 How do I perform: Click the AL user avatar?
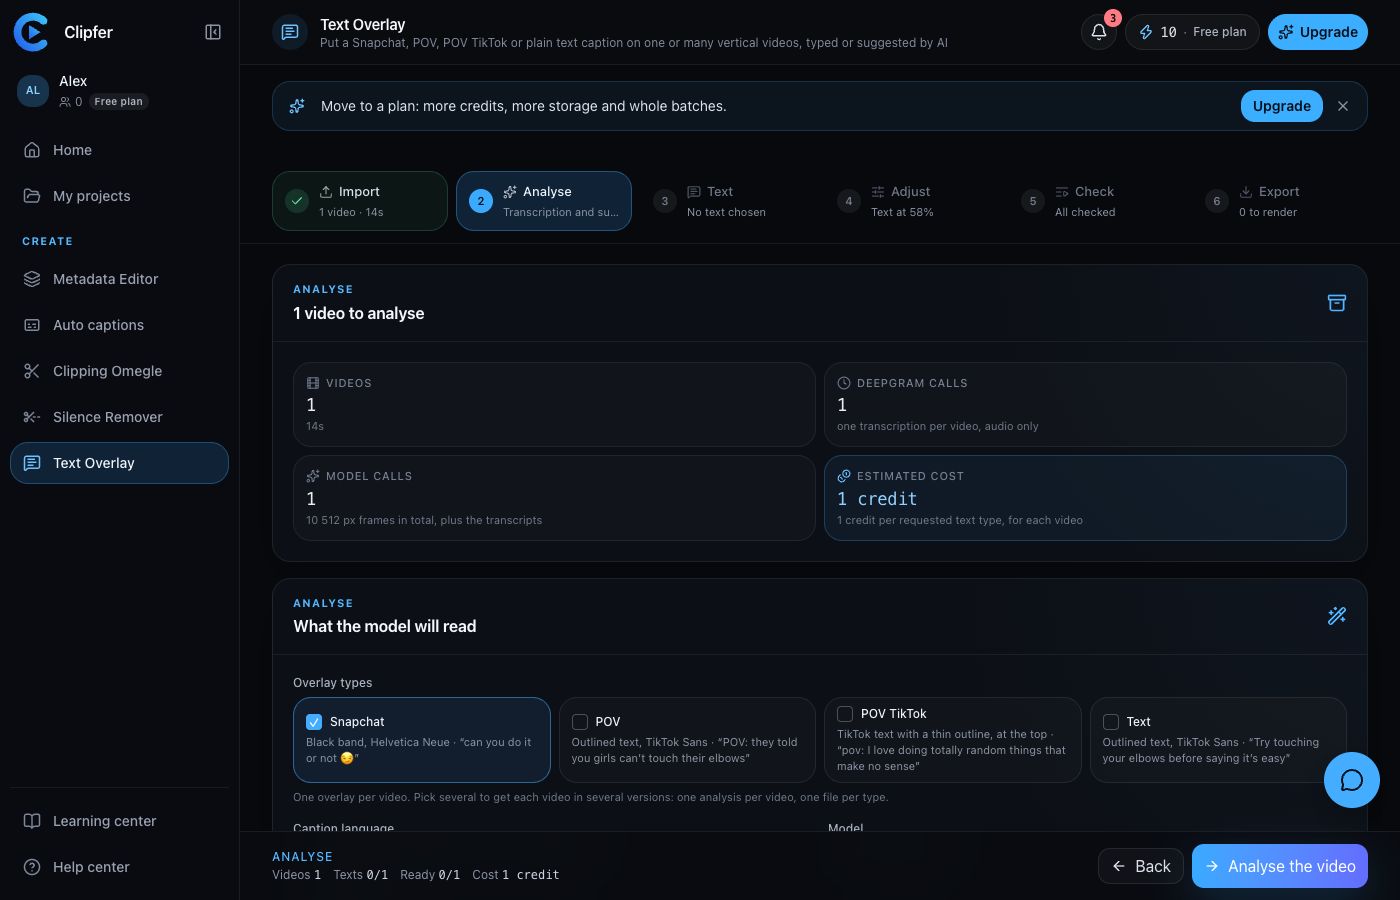[33, 90]
